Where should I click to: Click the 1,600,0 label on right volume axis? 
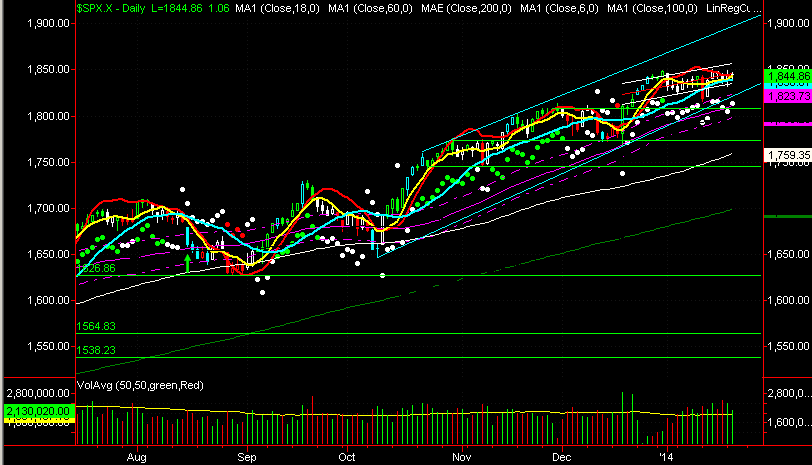pos(789,423)
